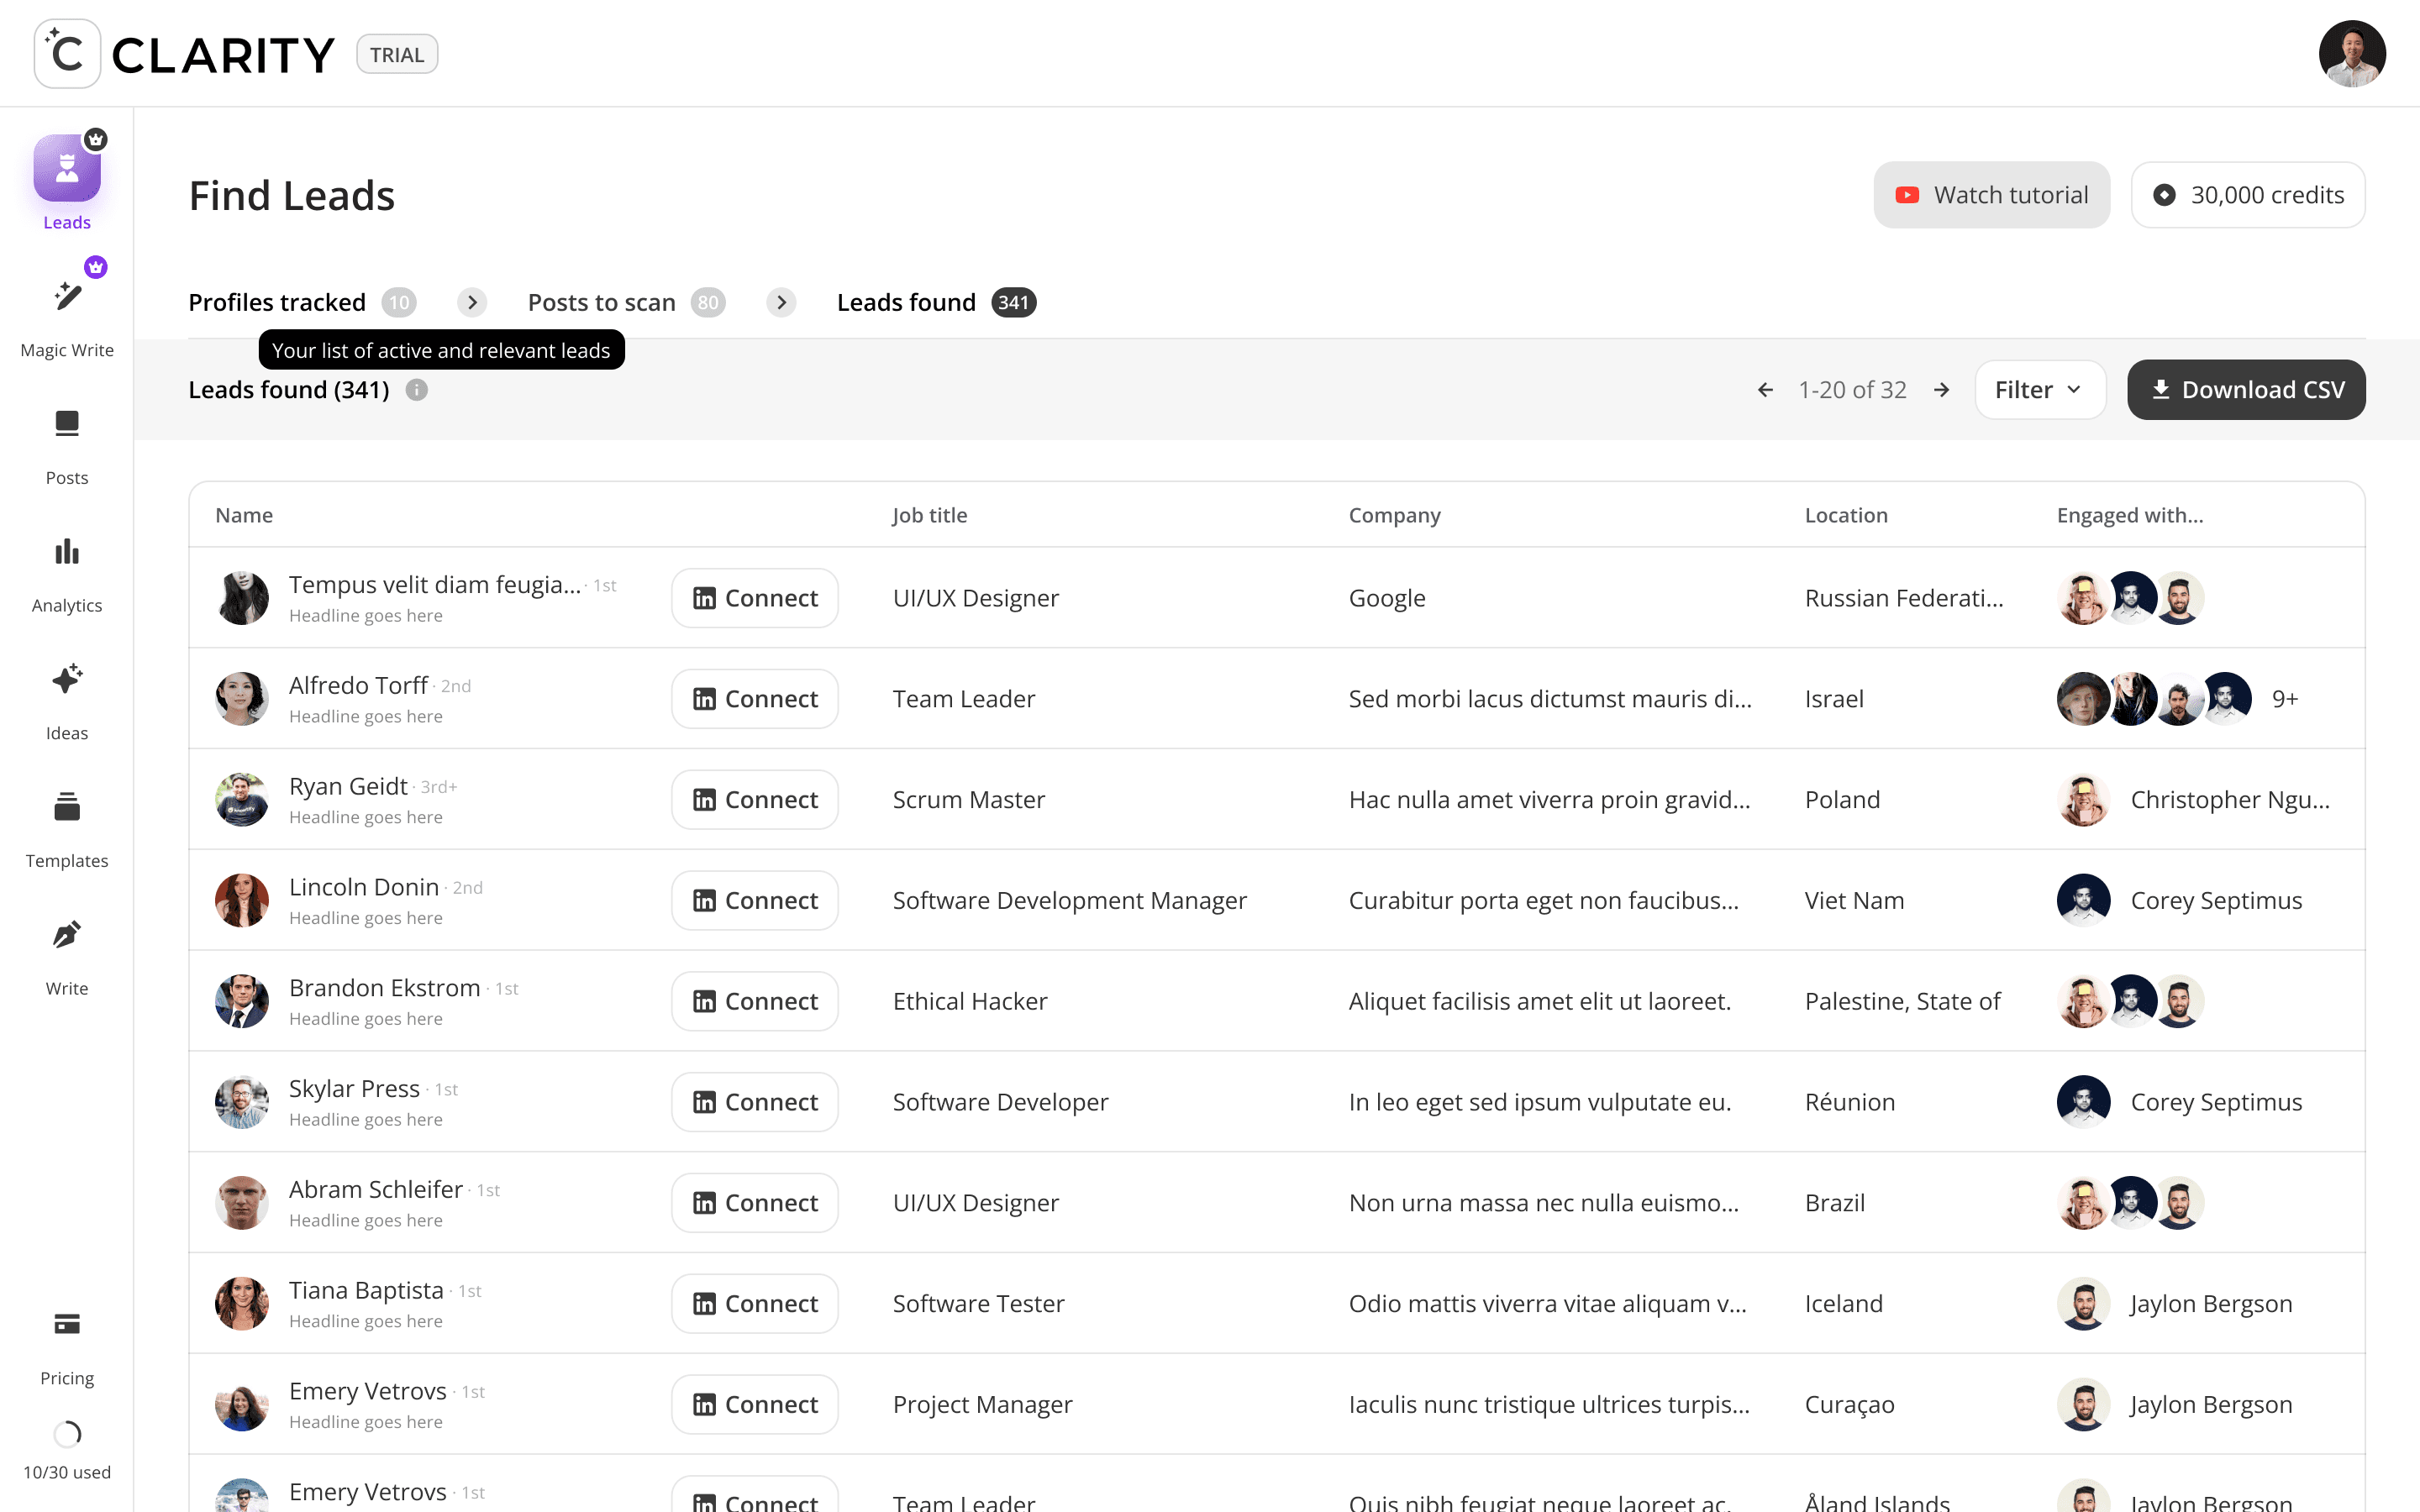This screenshot has width=2420, height=1512.
Task: Open Magic Write wand icon
Action: (67, 296)
